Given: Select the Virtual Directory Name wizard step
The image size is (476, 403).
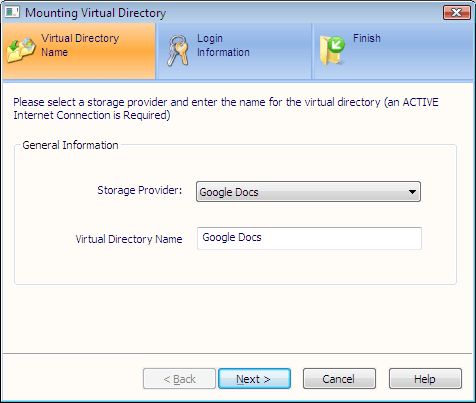Looking at the screenshot, I should (x=79, y=51).
